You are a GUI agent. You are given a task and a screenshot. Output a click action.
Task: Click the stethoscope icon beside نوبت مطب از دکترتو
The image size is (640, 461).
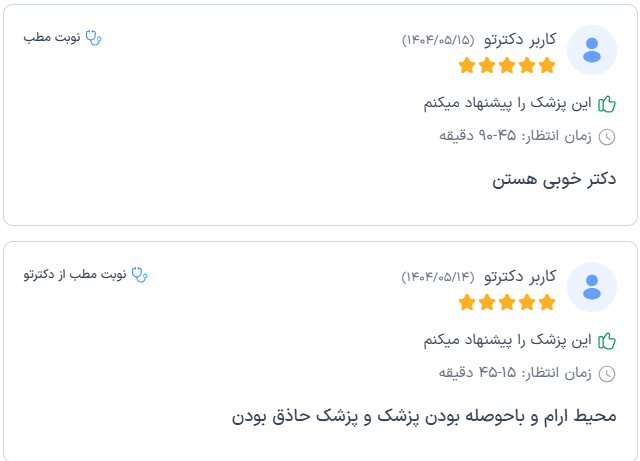click(x=139, y=274)
